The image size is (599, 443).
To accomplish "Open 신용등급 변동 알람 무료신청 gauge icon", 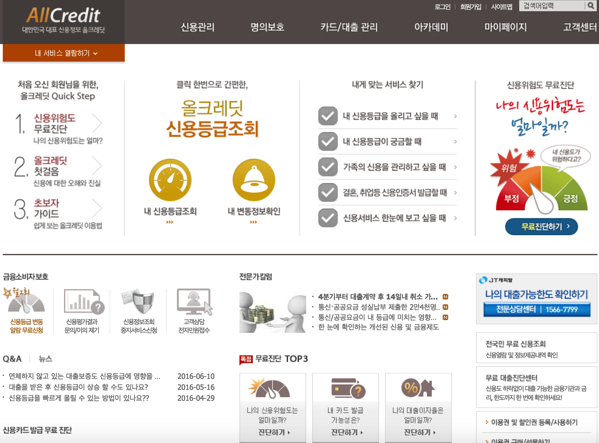I will [25, 302].
